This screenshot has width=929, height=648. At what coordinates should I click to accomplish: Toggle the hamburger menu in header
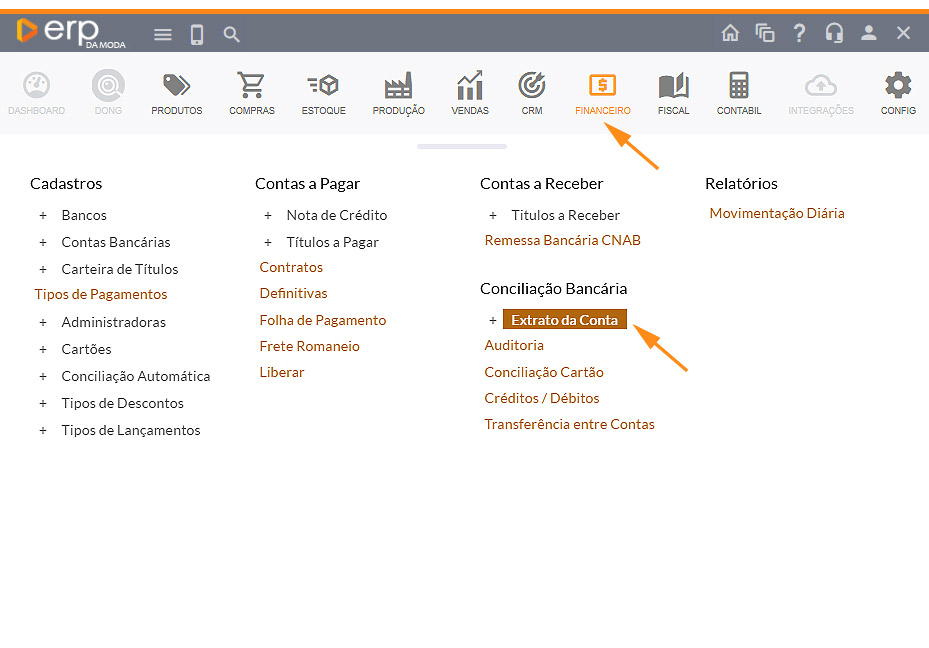(163, 35)
